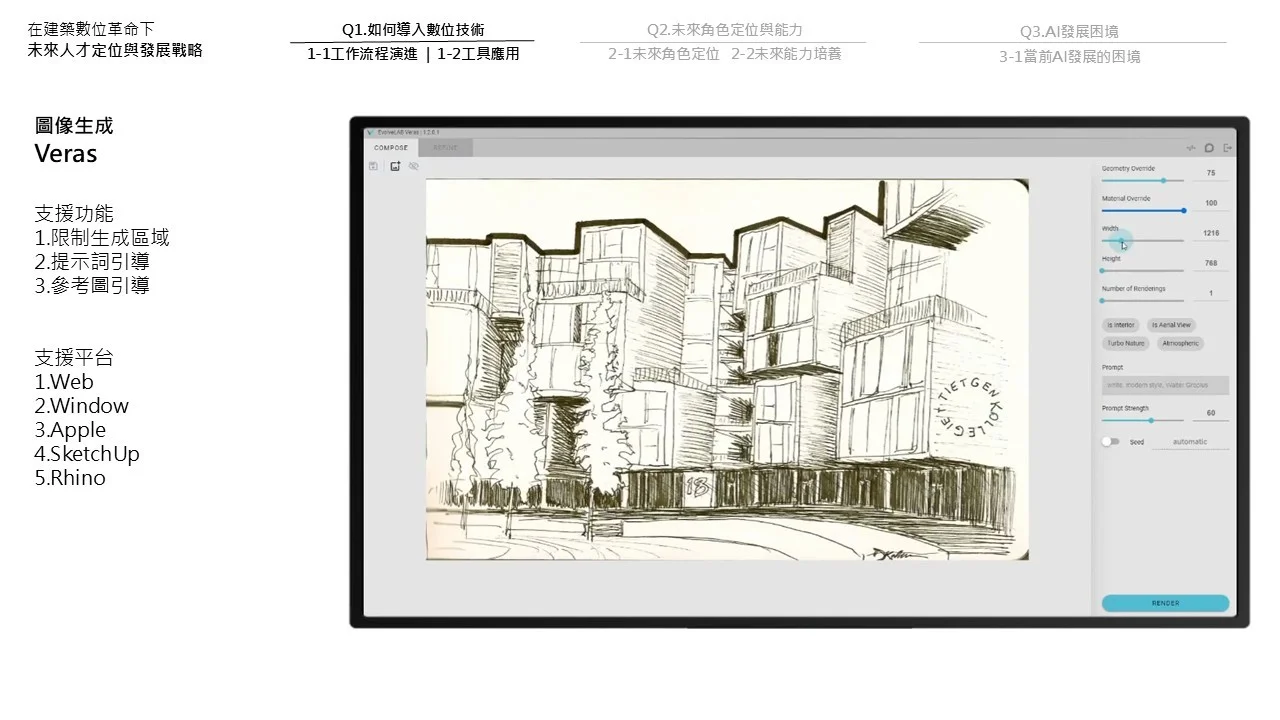
Task: Select the Atmospheric chip
Action: 1180,343
